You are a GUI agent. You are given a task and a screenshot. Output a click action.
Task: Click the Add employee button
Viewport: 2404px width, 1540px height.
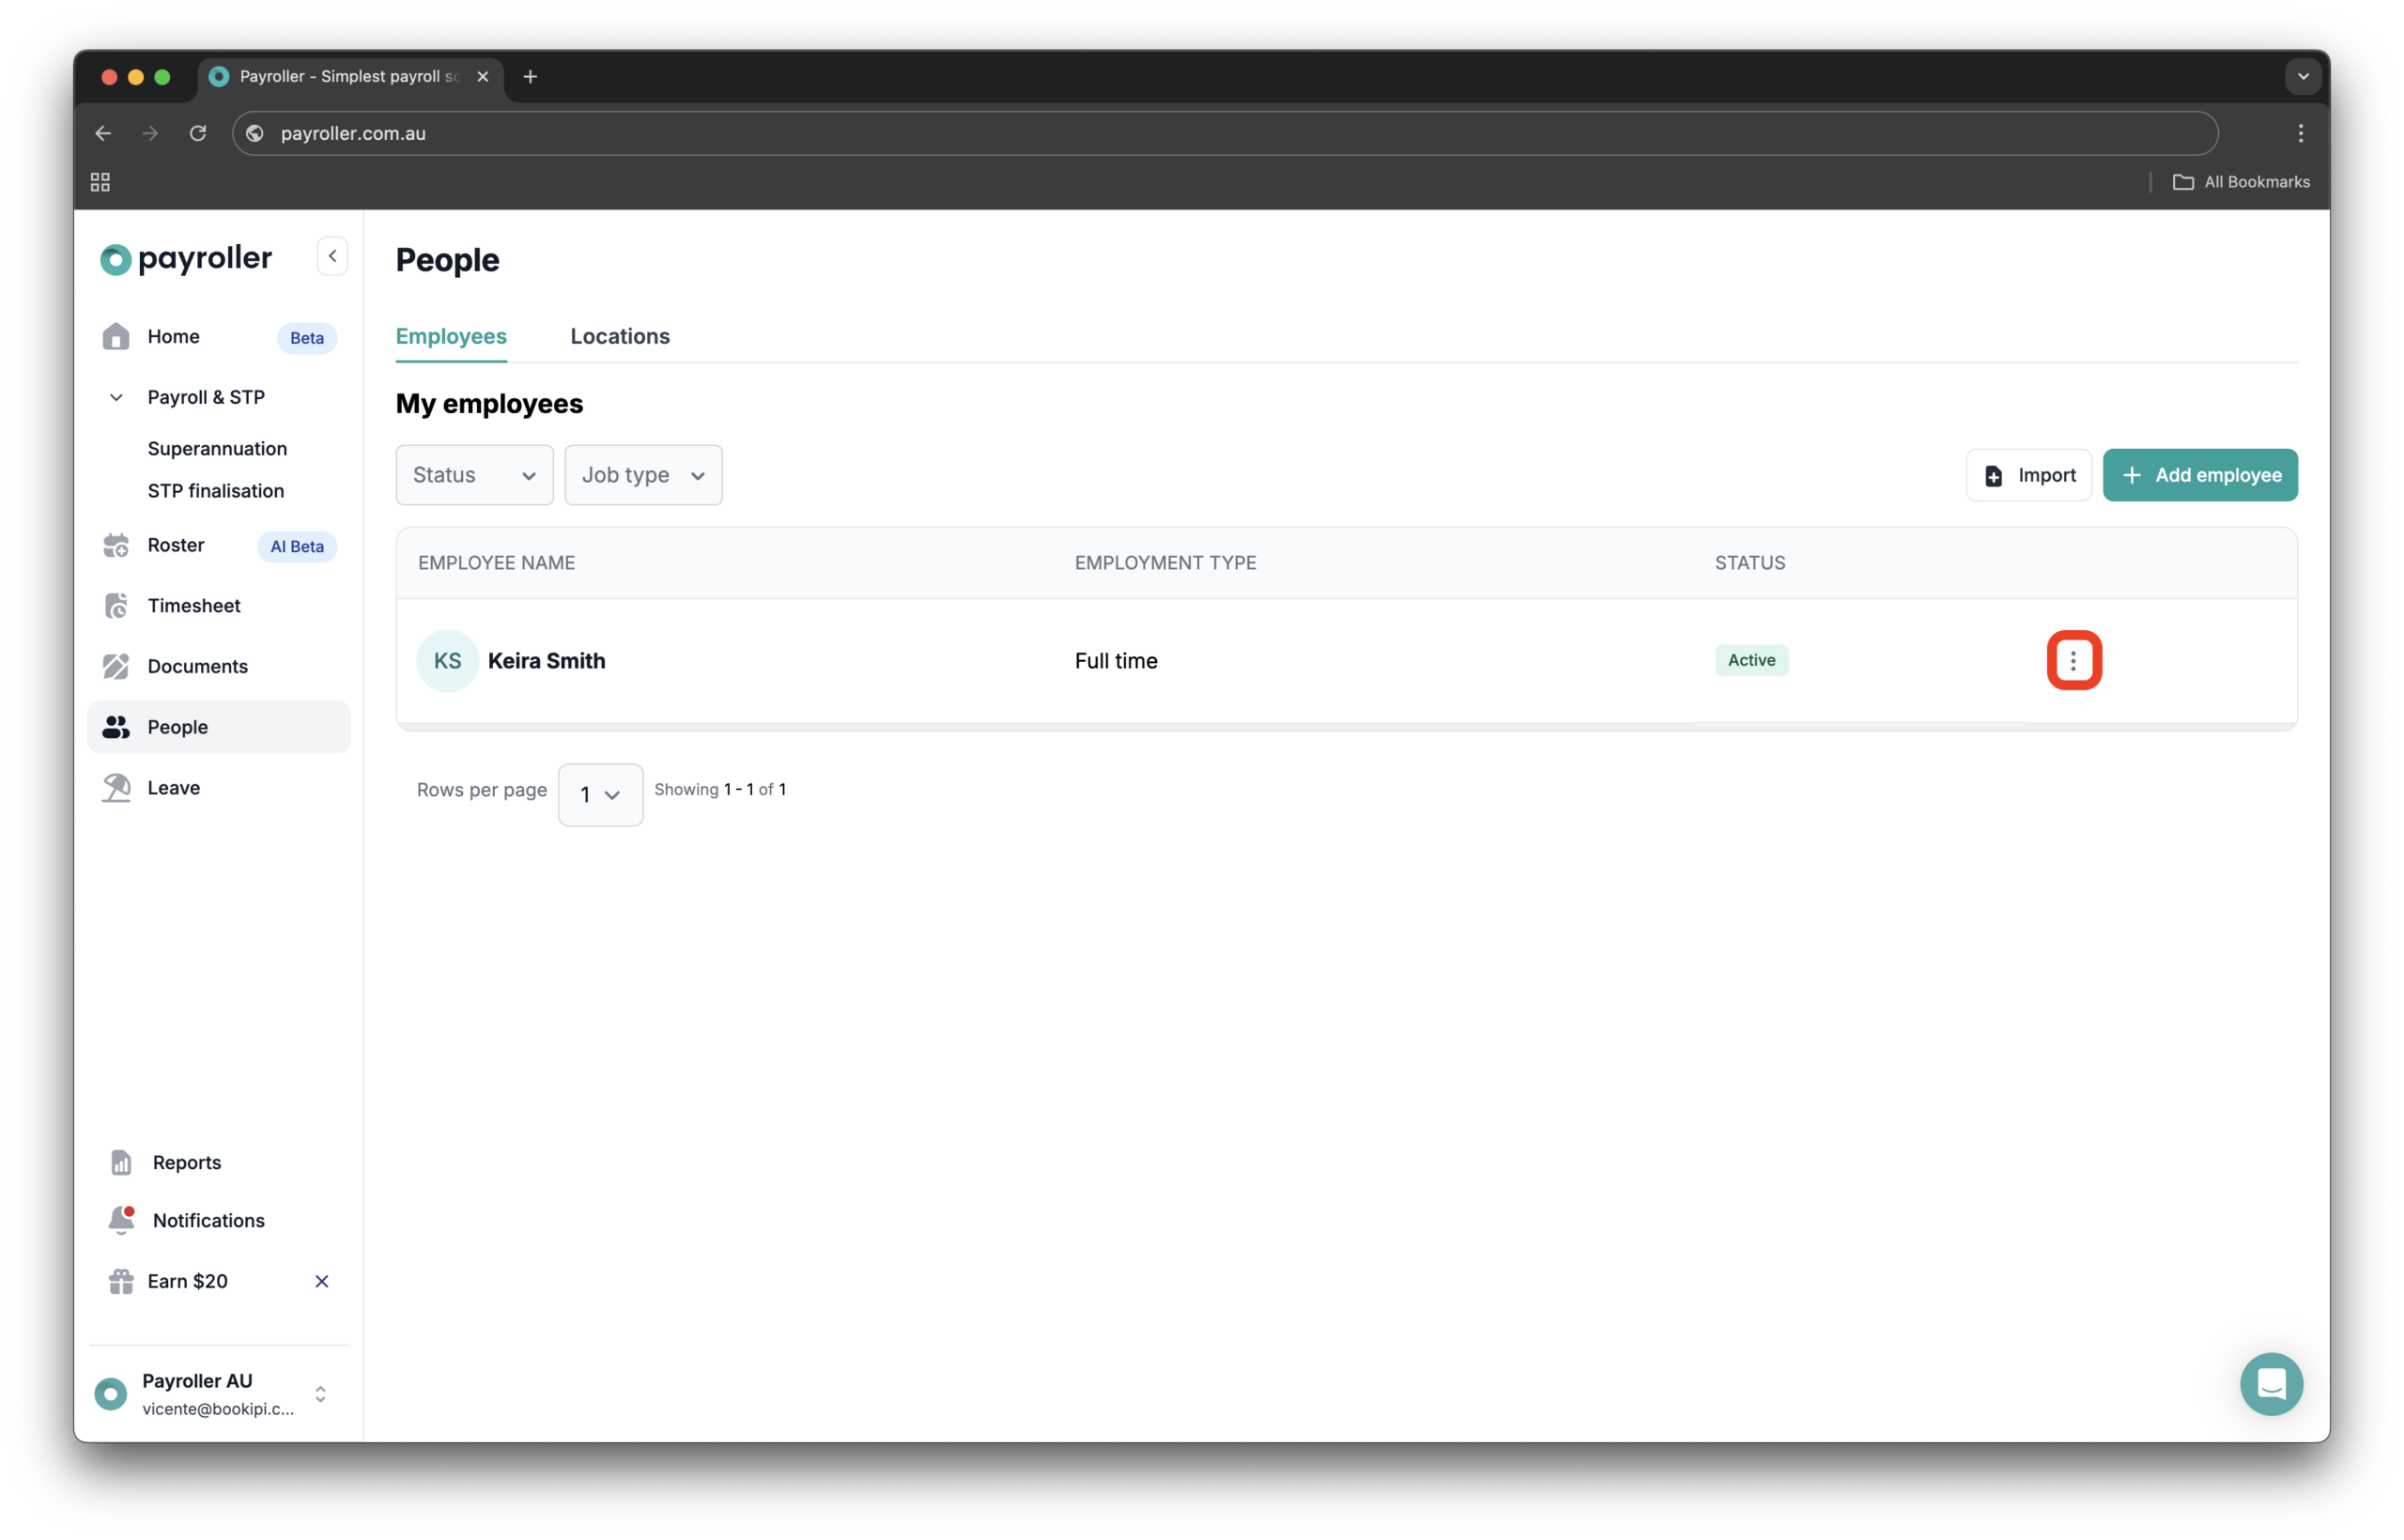click(x=2201, y=475)
